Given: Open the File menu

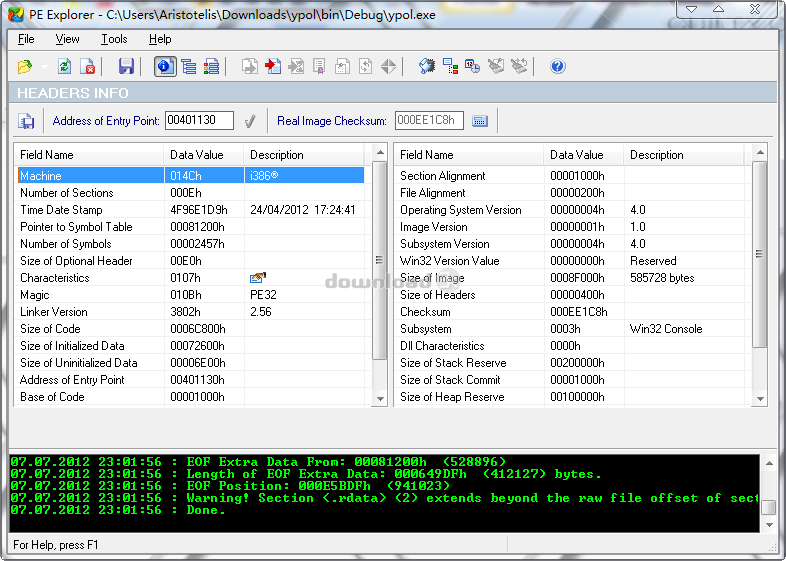Looking at the screenshot, I should 26,39.
